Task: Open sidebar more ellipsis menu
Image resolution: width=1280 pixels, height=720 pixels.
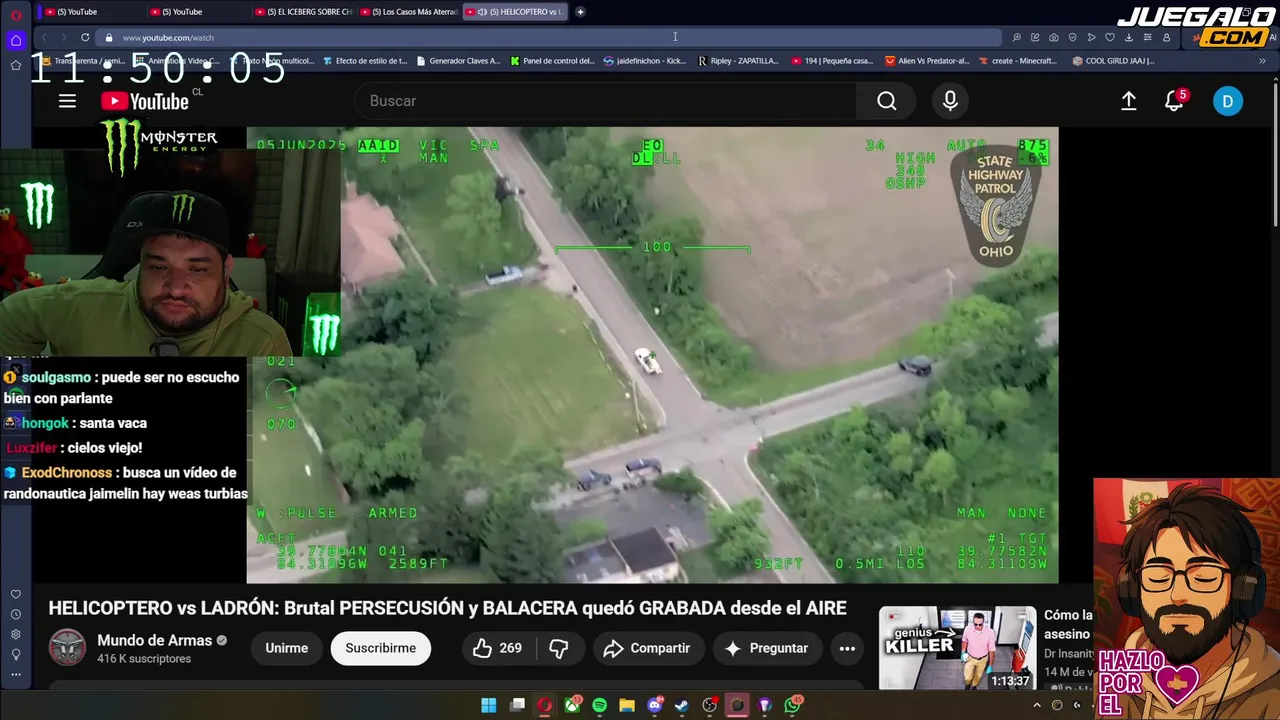Action: pos(16,674)
